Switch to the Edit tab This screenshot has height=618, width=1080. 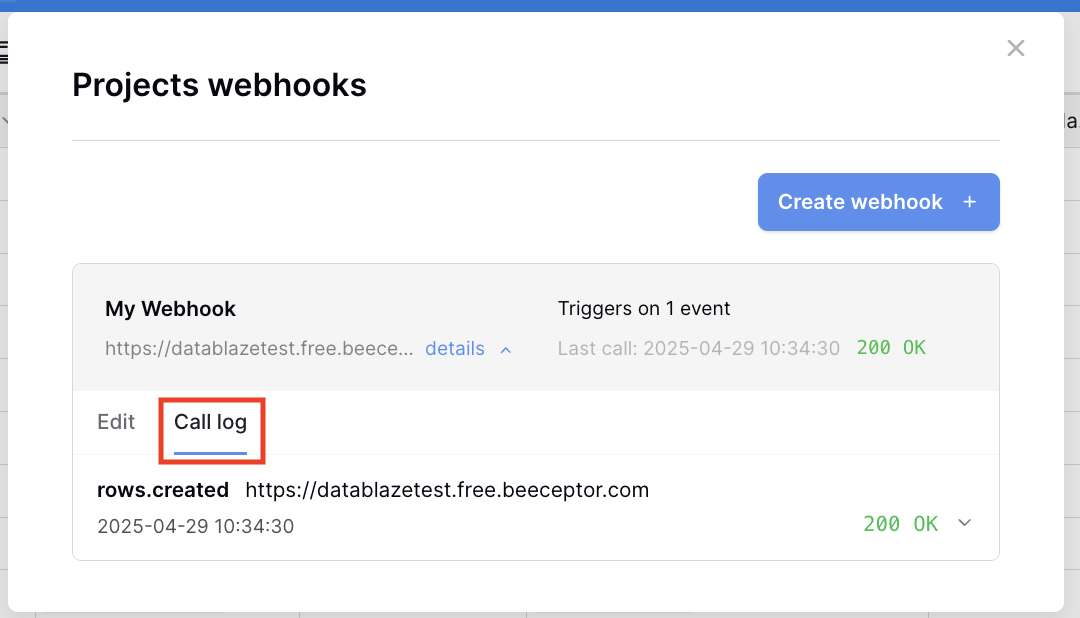tap(116, 422)
